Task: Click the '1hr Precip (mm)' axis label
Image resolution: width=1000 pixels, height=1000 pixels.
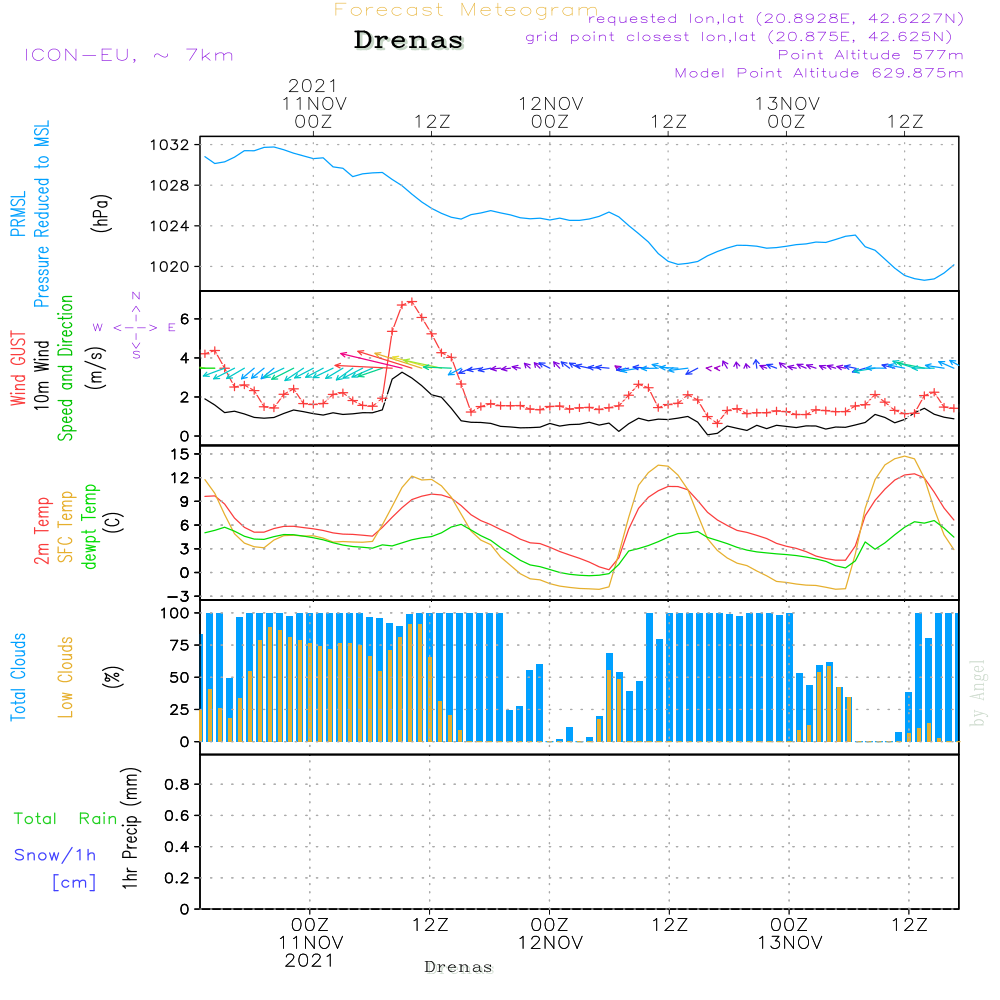Action: point(130,828)
